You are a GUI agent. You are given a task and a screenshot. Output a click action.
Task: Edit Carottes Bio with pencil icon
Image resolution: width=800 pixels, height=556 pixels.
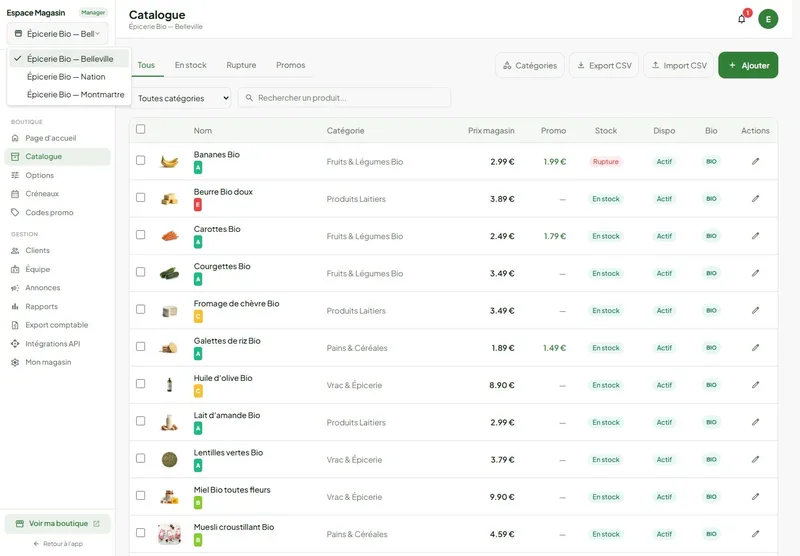click(x=755, y=236)
